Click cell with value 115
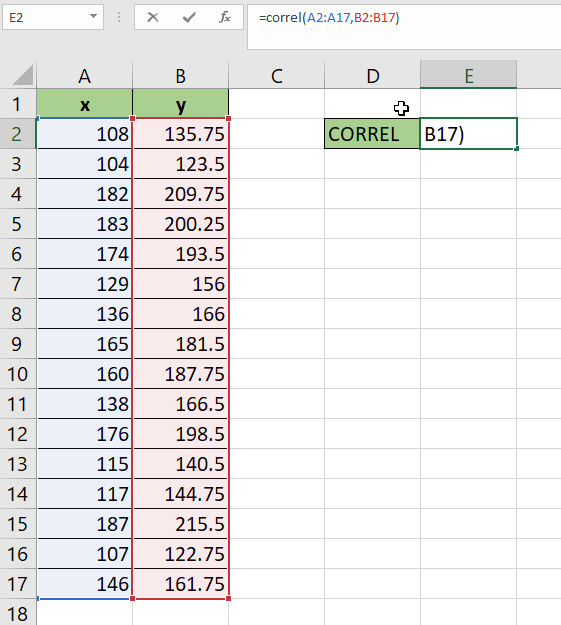This screenshot has width=561, height=625. tap(85, 464)
